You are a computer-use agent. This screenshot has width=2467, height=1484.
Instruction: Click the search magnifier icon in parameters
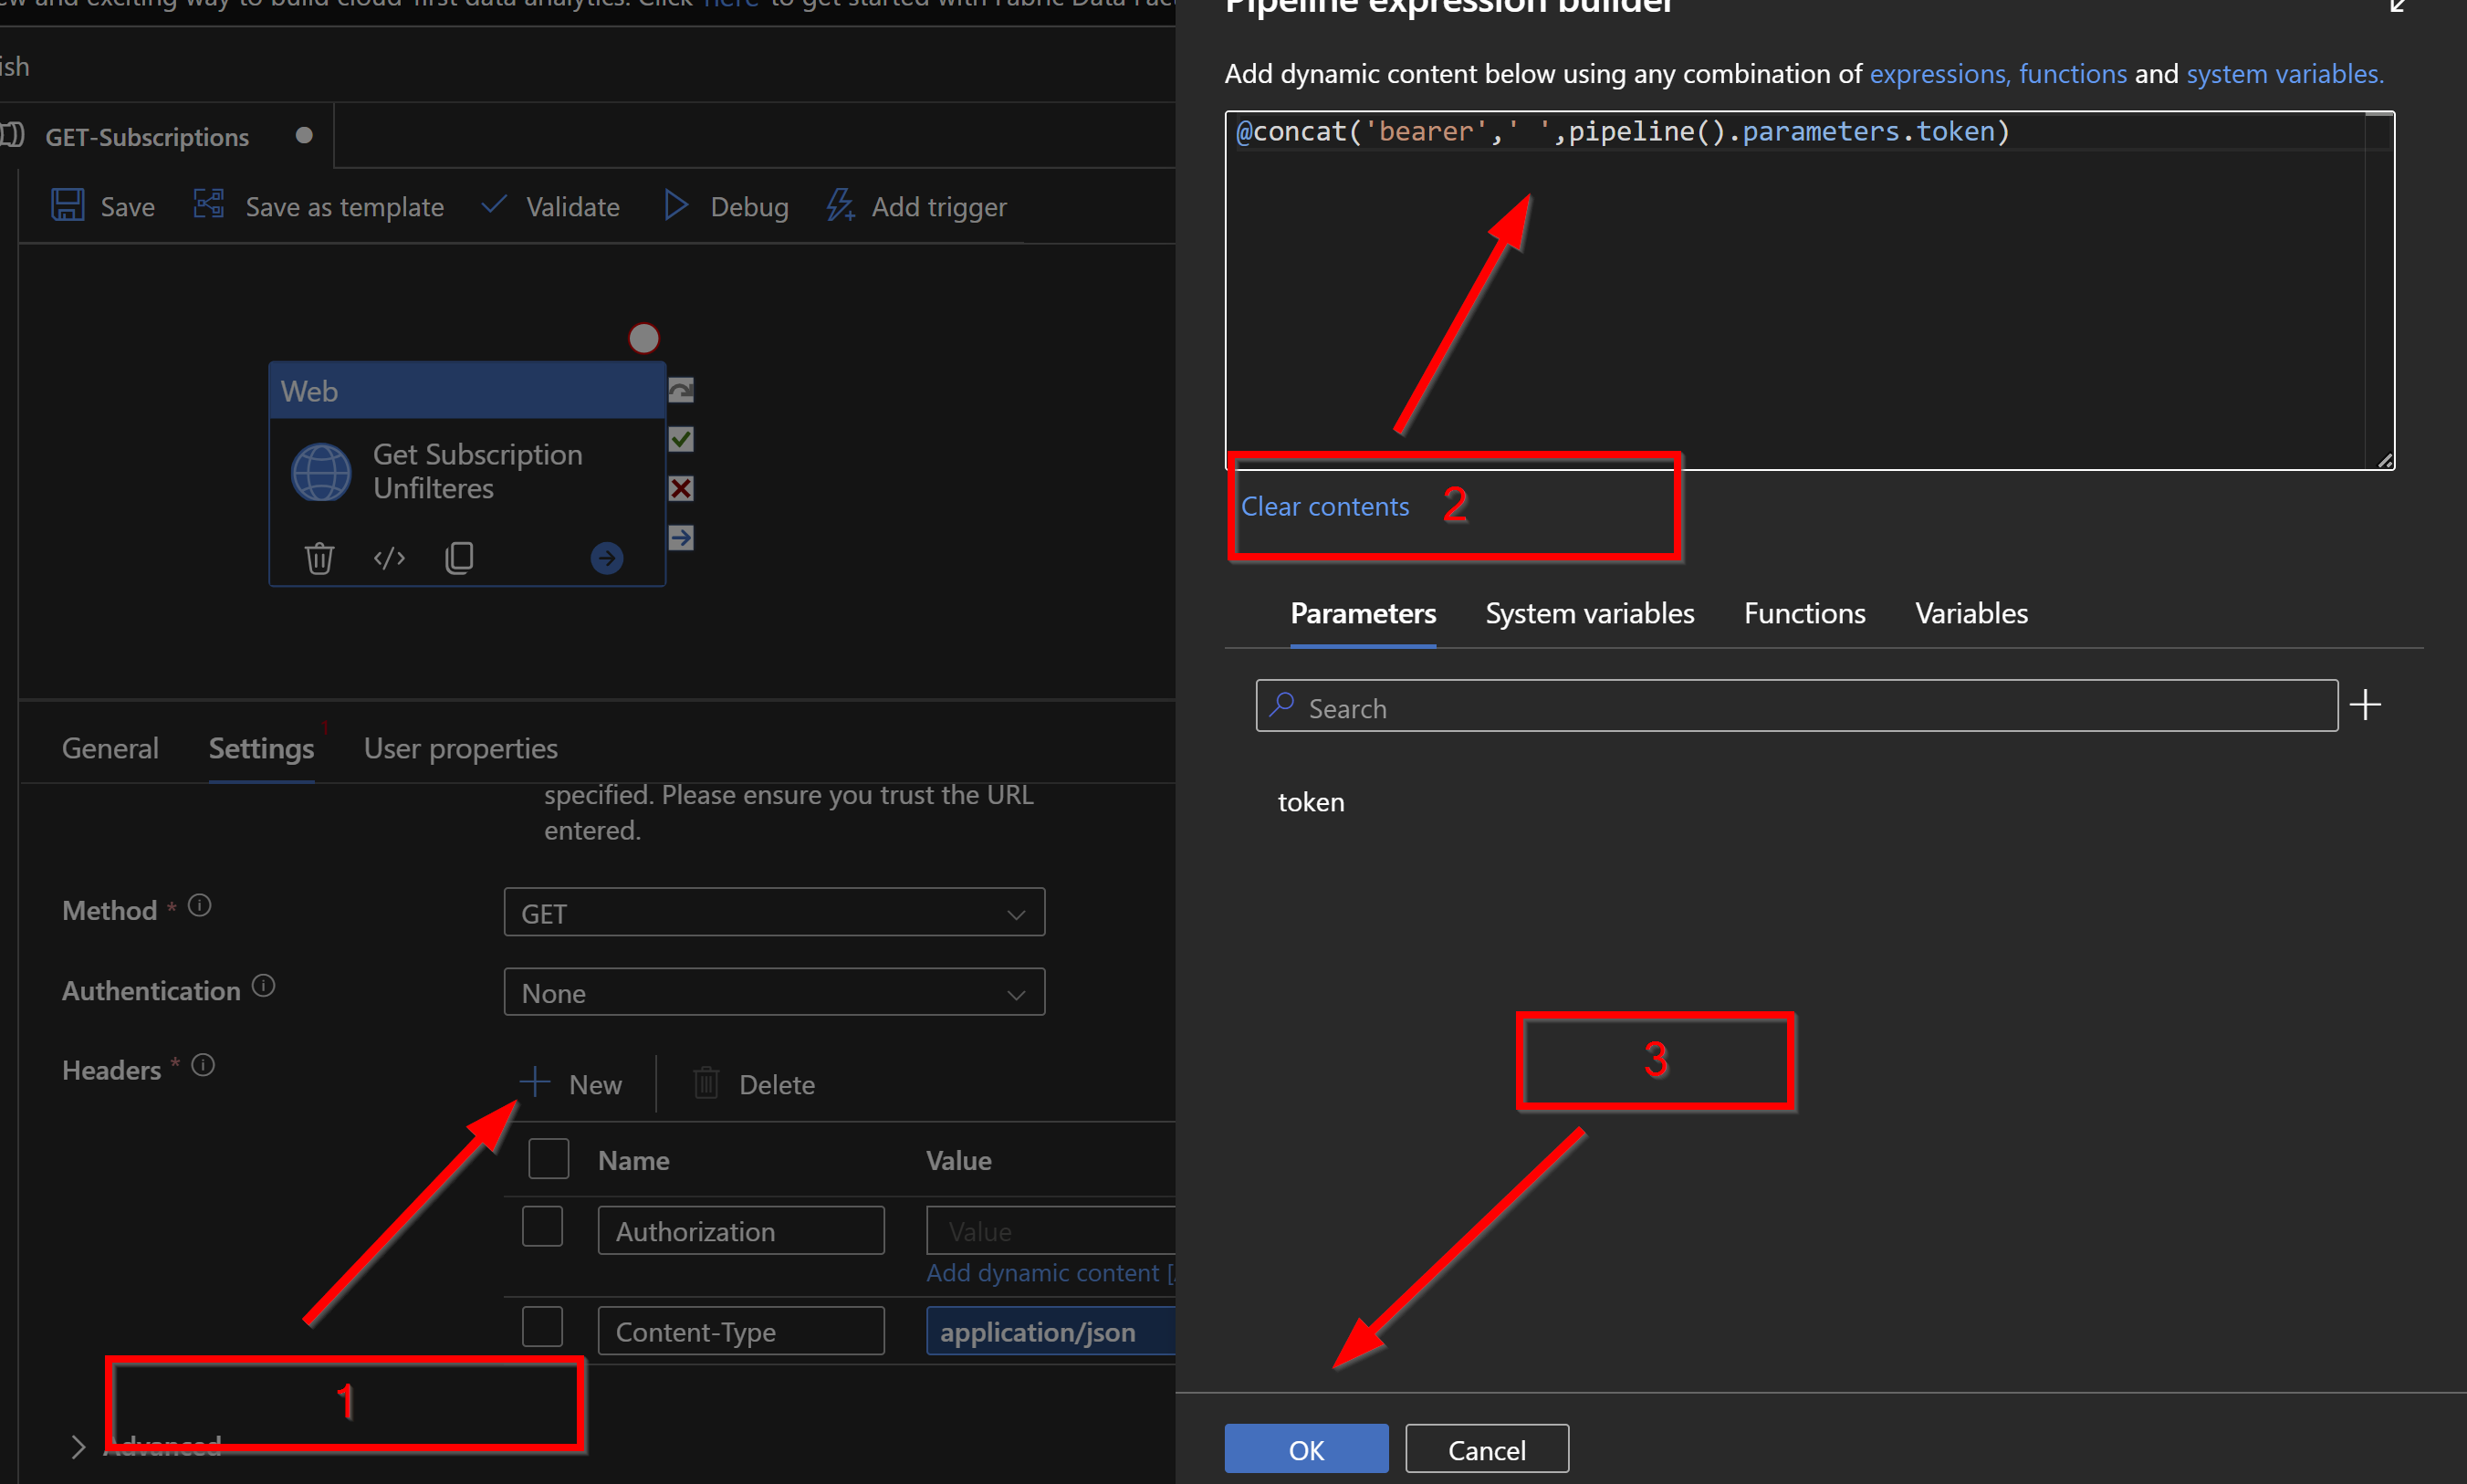tap(1282, 705)
